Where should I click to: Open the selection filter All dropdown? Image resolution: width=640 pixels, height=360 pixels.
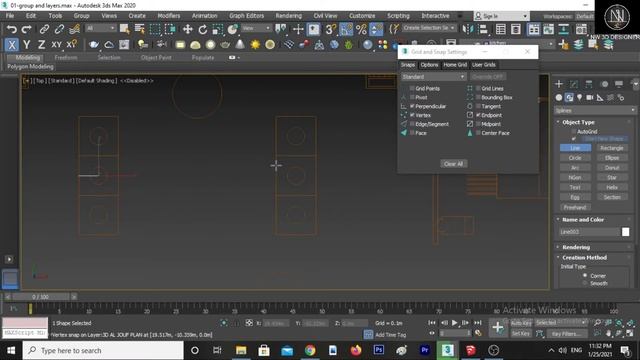[x=100, y=28]
